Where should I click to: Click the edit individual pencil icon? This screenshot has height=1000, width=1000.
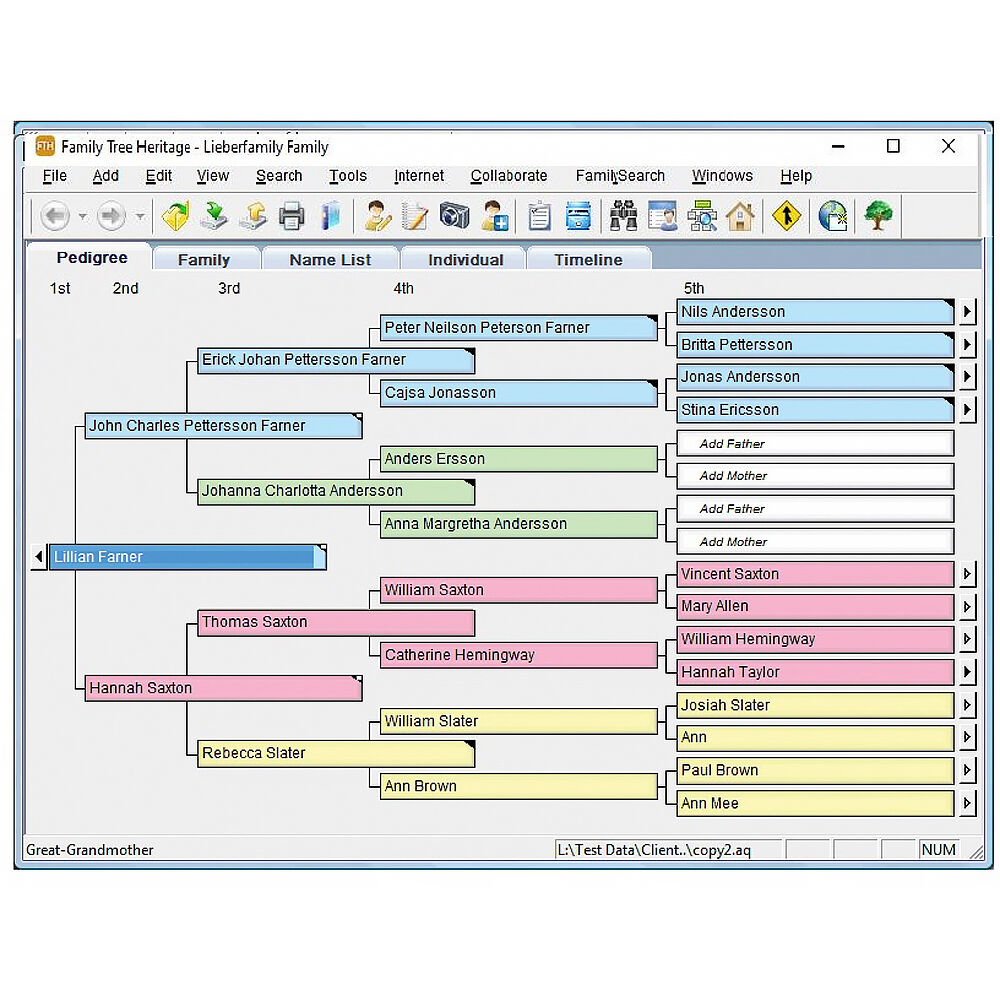pyautogui.click(x=377, y=216)
